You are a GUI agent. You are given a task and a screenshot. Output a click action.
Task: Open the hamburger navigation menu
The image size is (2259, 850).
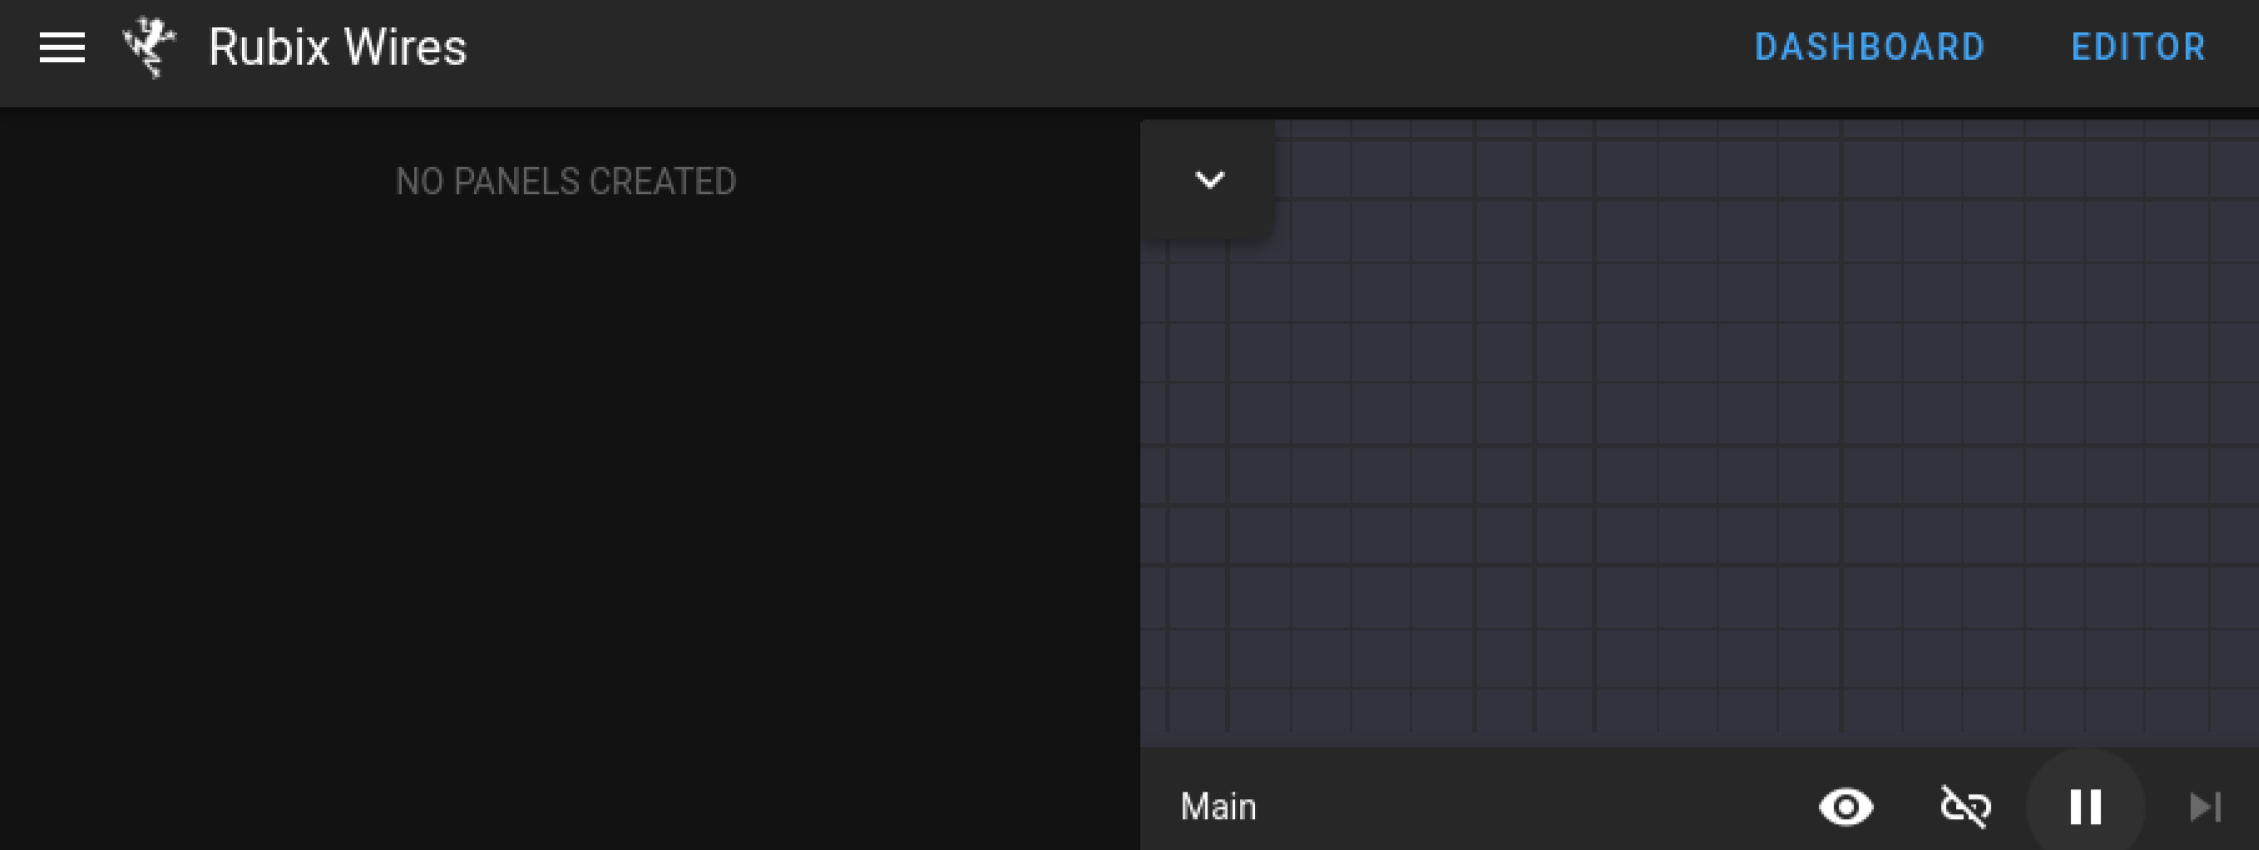click(62, 47)
